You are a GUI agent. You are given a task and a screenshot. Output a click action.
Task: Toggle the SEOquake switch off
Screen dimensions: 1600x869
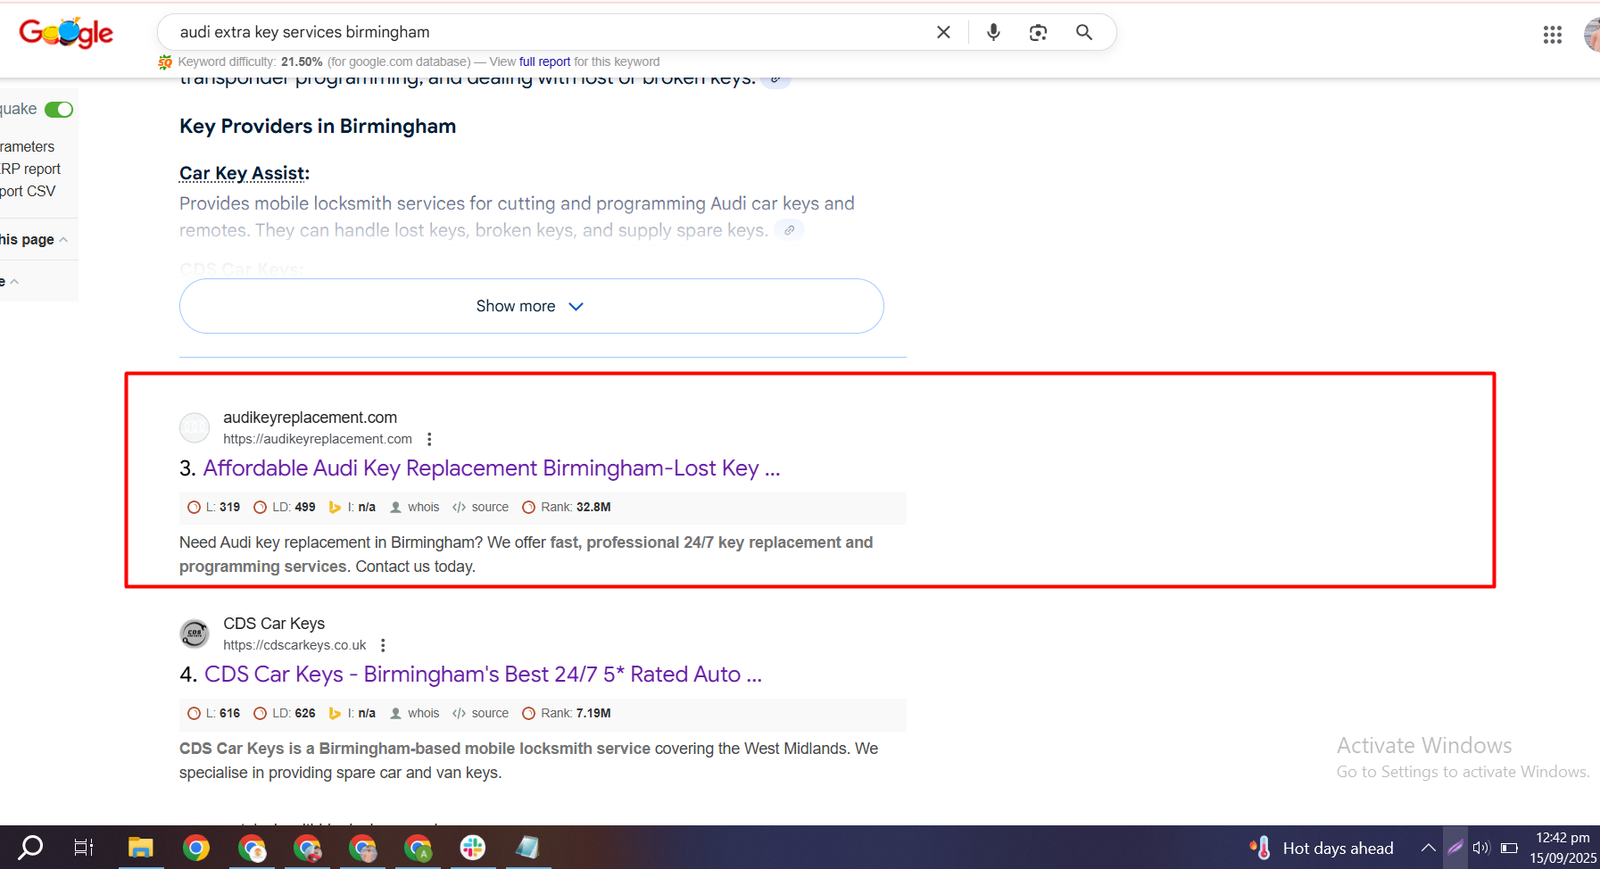tap(59, 109)
